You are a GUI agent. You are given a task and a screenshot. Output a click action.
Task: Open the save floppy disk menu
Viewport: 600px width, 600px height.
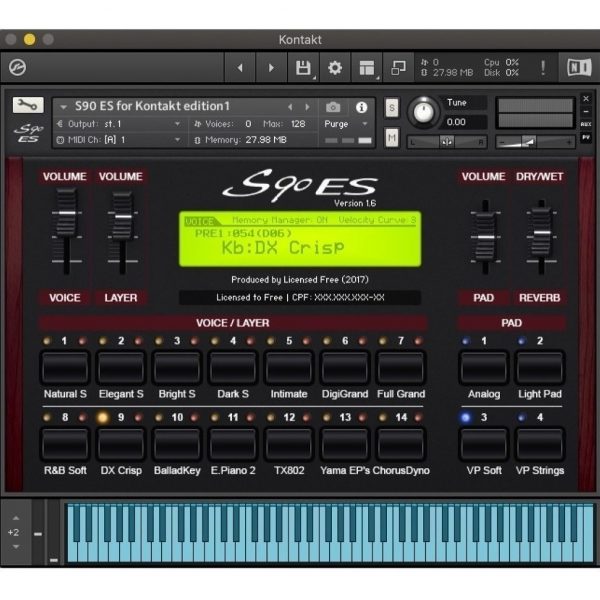[x=303, y=68]
